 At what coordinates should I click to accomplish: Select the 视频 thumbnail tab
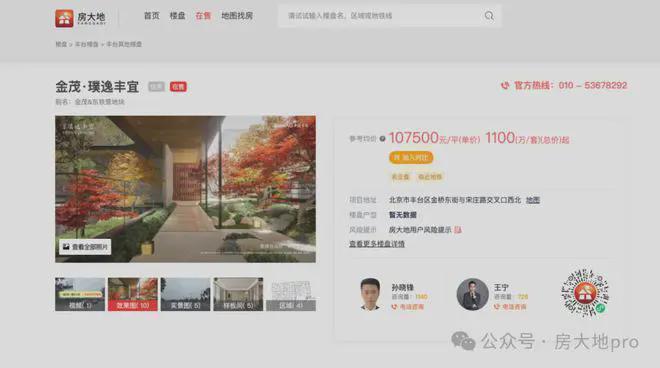tap(80, 294)
